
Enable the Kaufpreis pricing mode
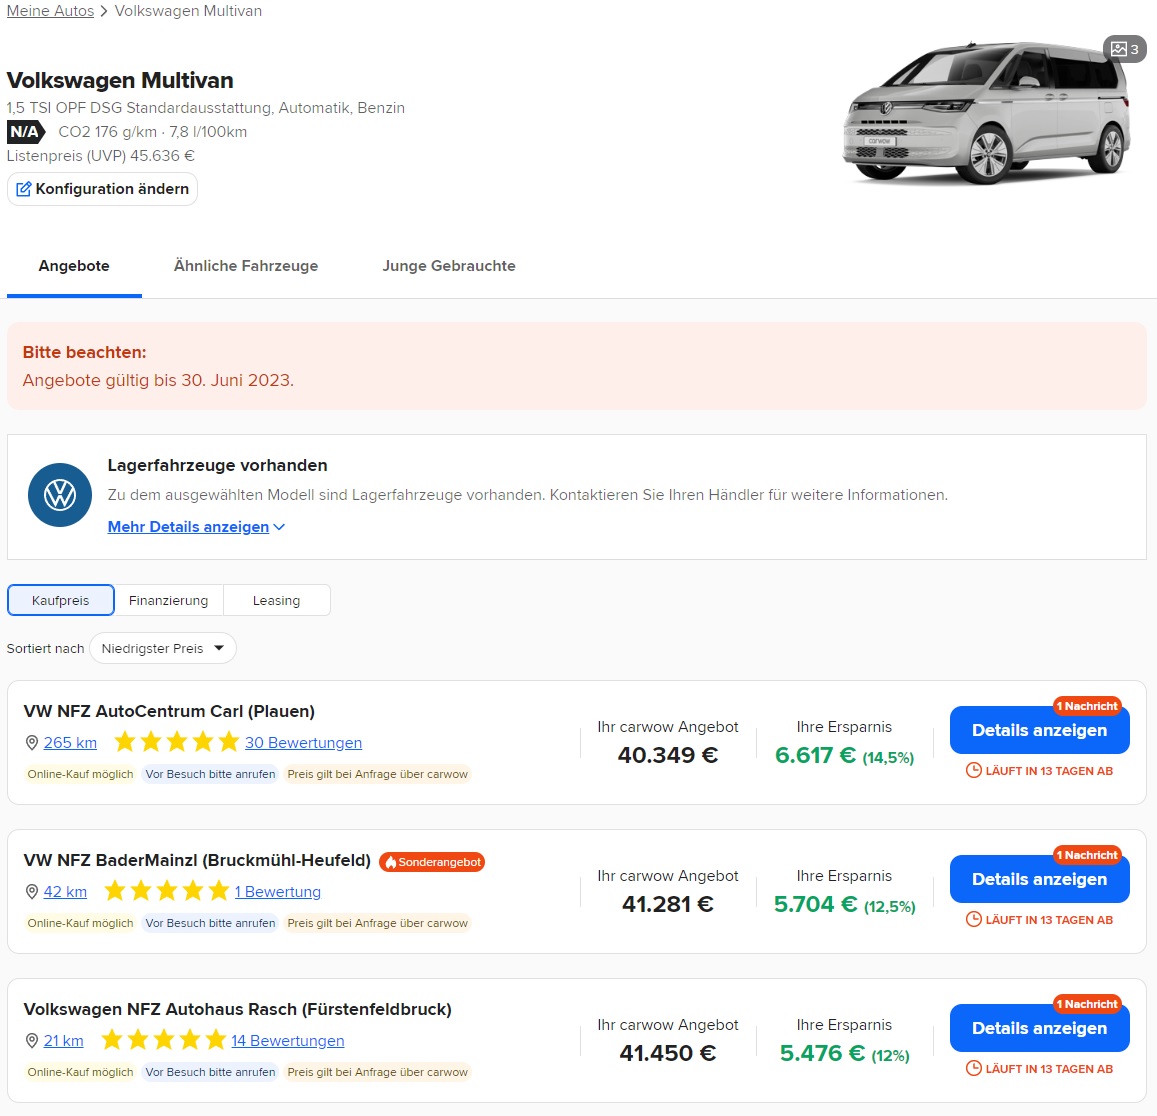coord(60,599)
